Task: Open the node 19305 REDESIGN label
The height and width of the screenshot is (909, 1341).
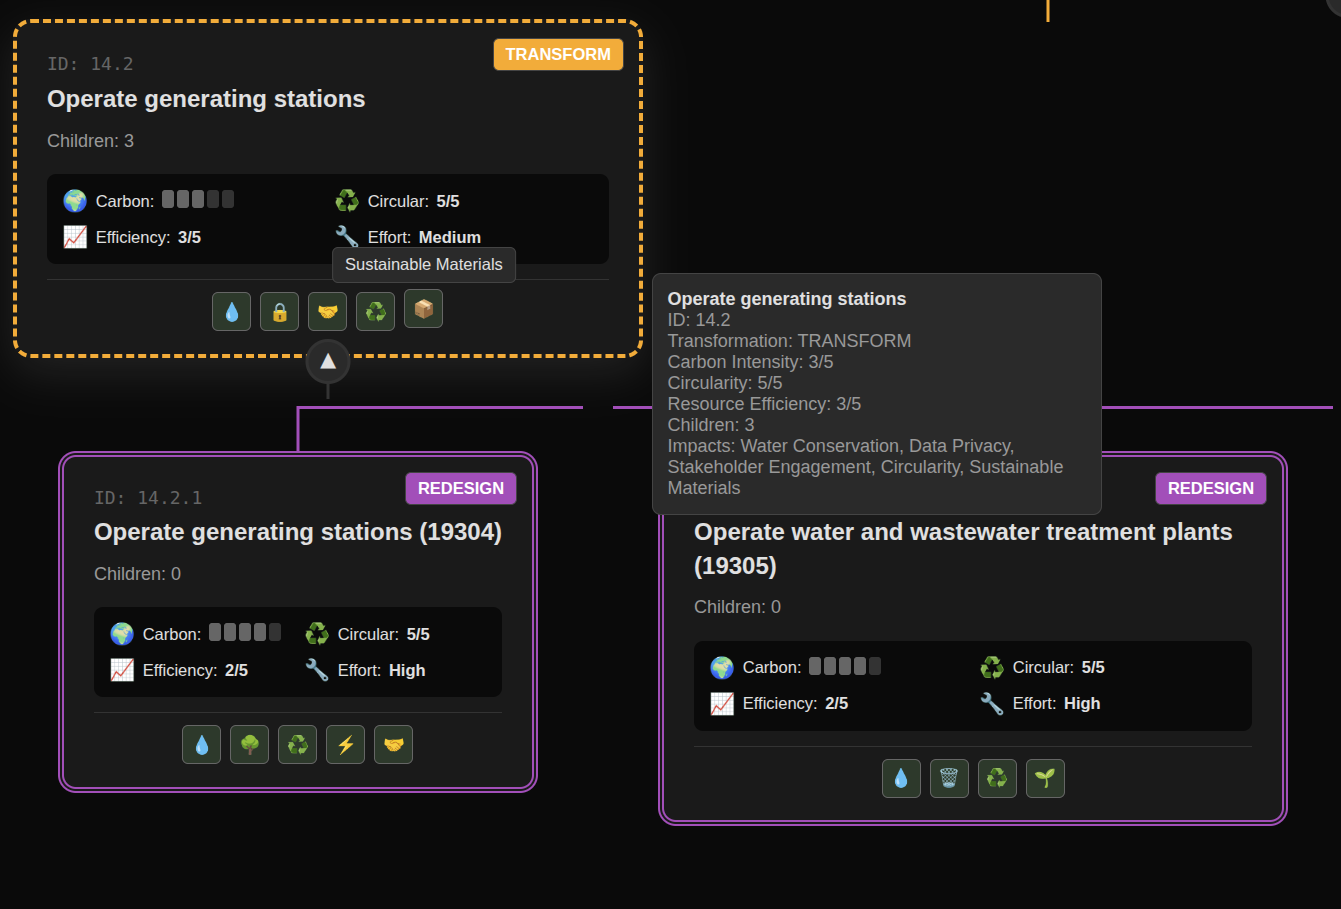Action: (1211, 488)
